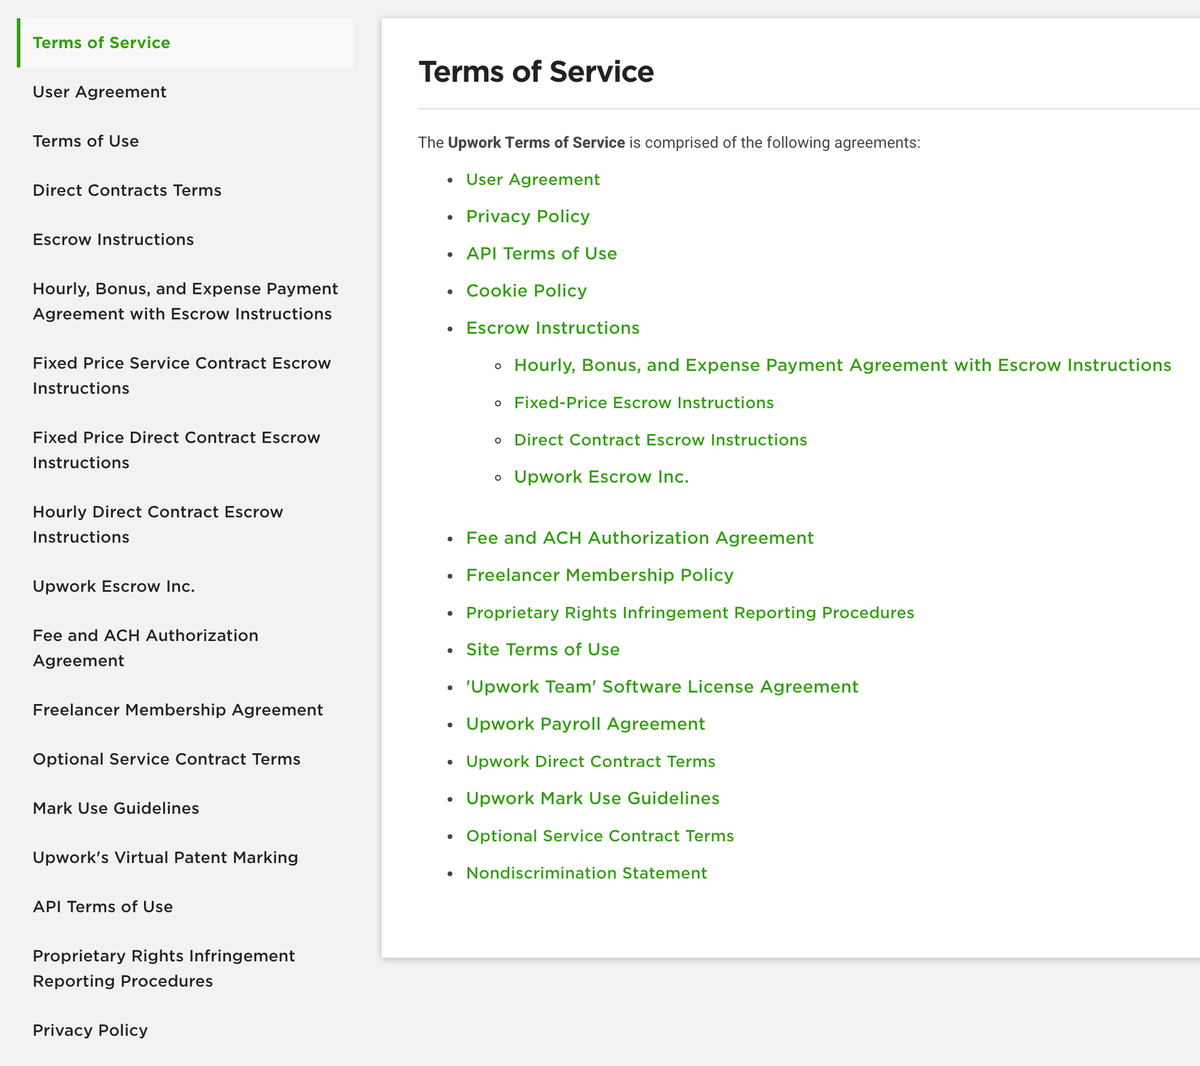The width and height of the screenshot is (1200, 1066).
Task: Open Fixed Price Direct Contract Escrow Instructions
Action: 177,450
